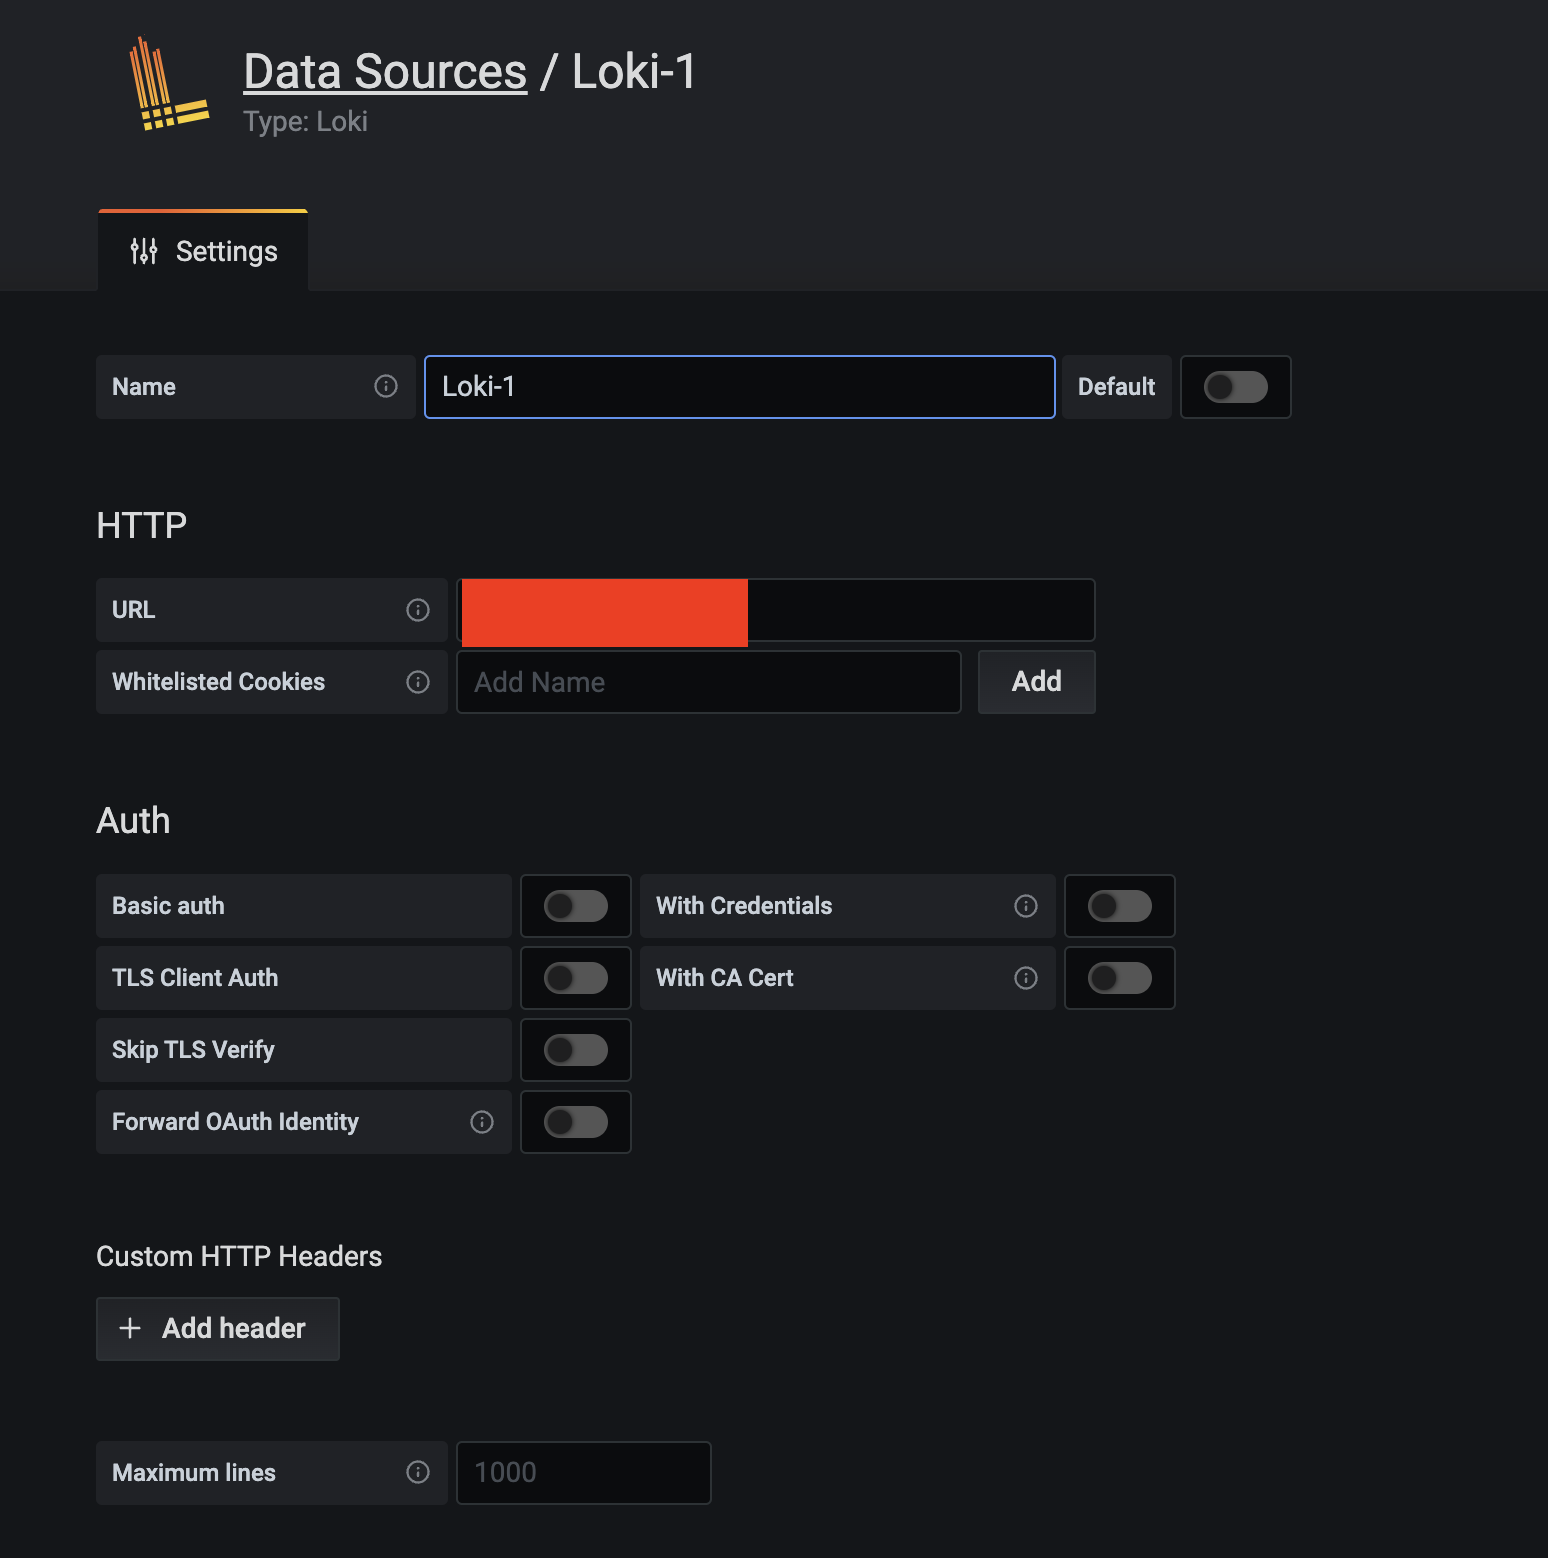Click the Custom HTTP Headers heading

pyautogui.click(x=239, y=1256)
